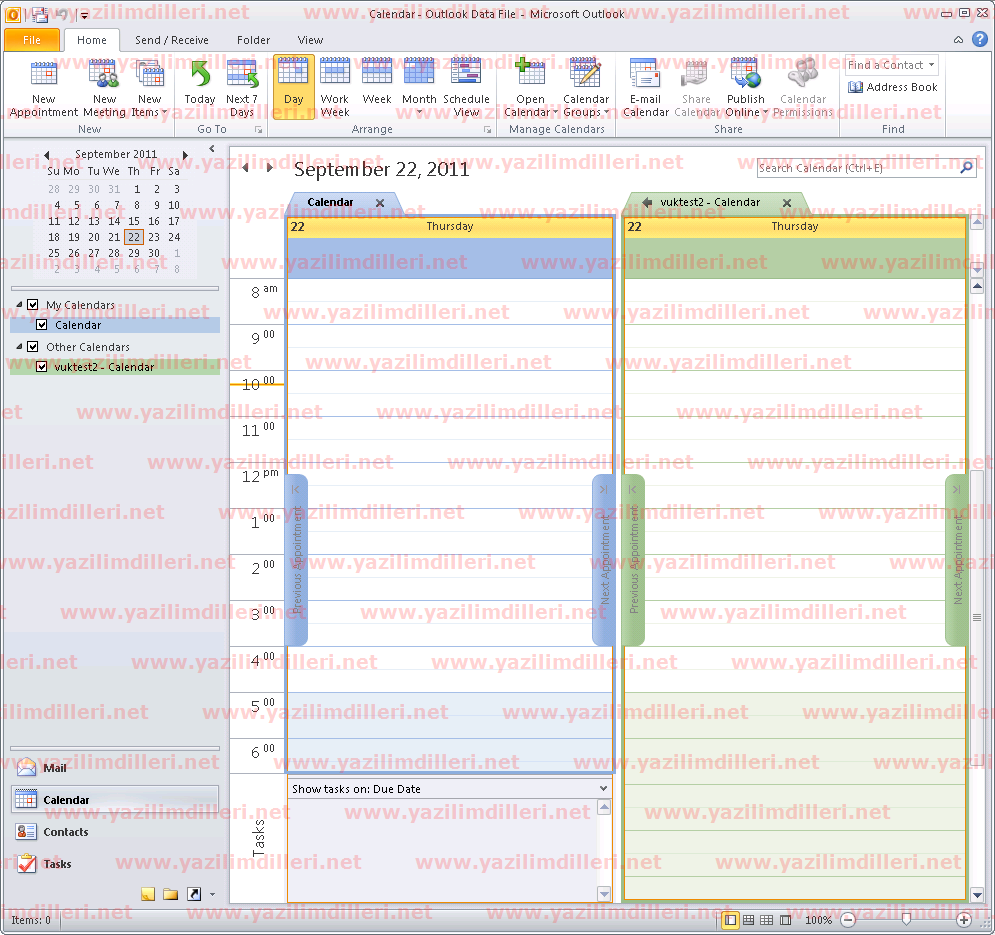This screenshot has width=995, height=935.
Task: Open Folder List from navigation icons
Action: pyautogui.click(x=171, y=894)
